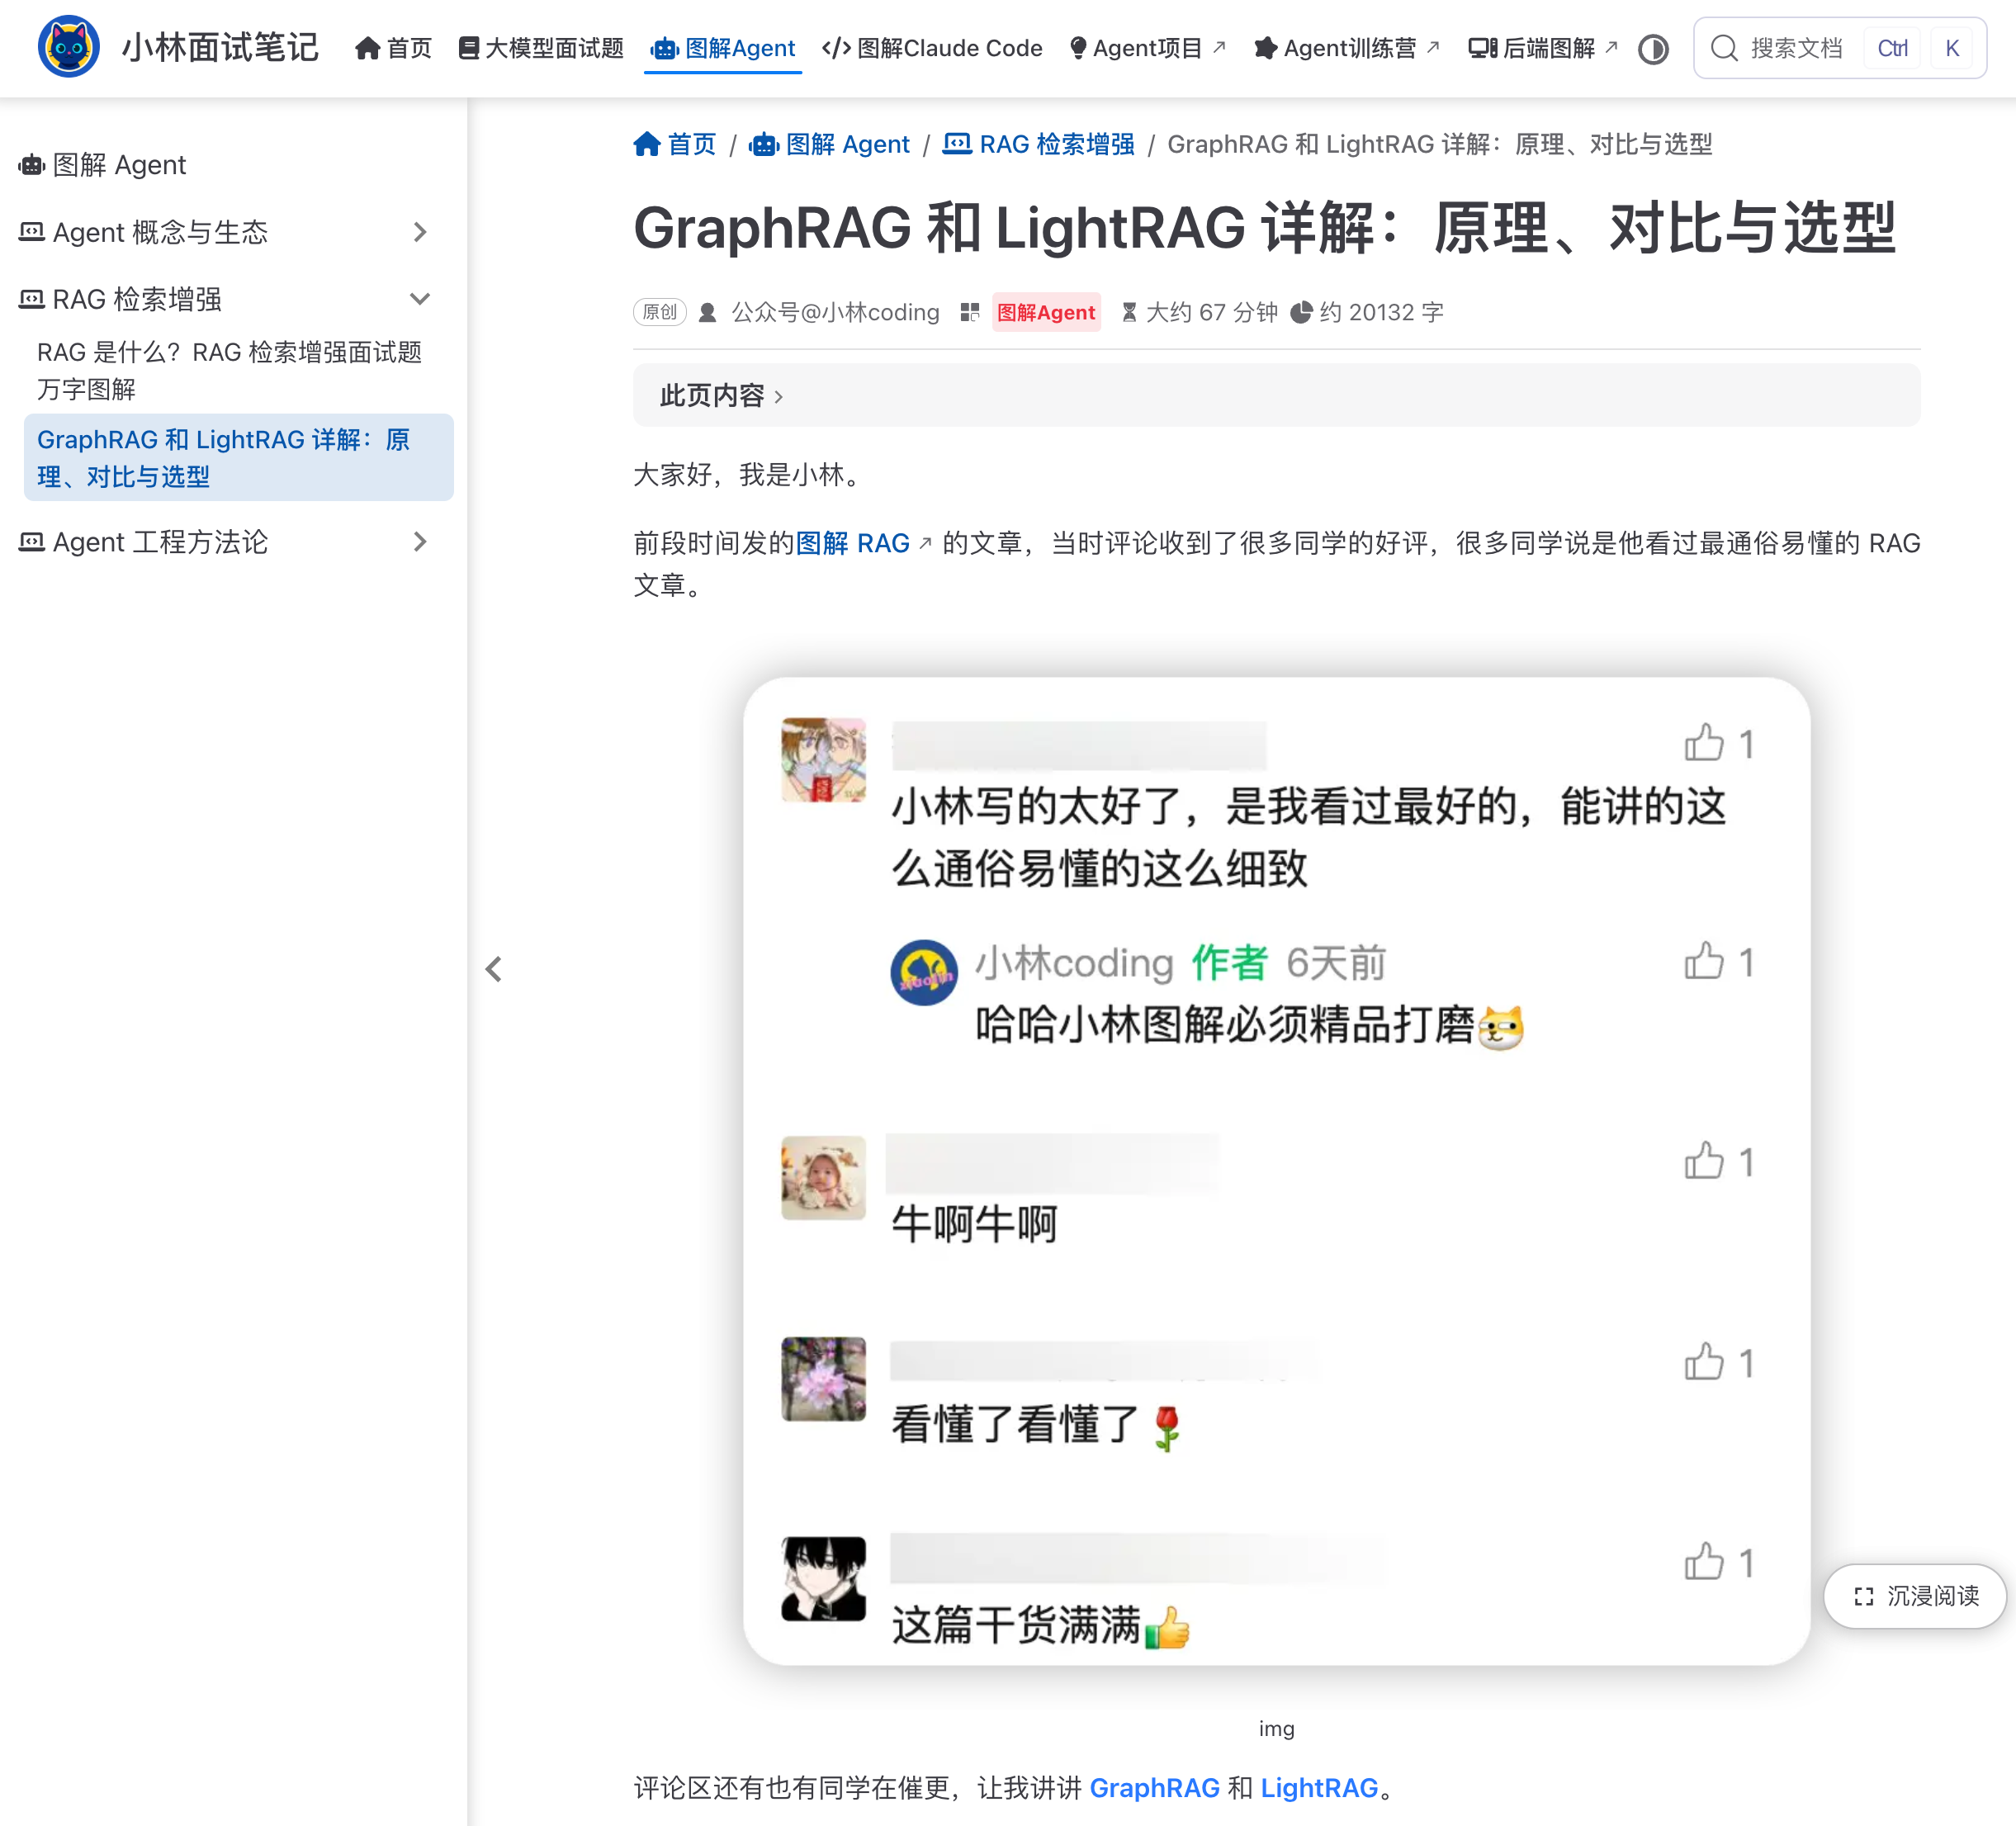Click the article title heading
The height and width of the screenshot is (1826, 2016).
pyautogui.click(x=1264, y=228)
